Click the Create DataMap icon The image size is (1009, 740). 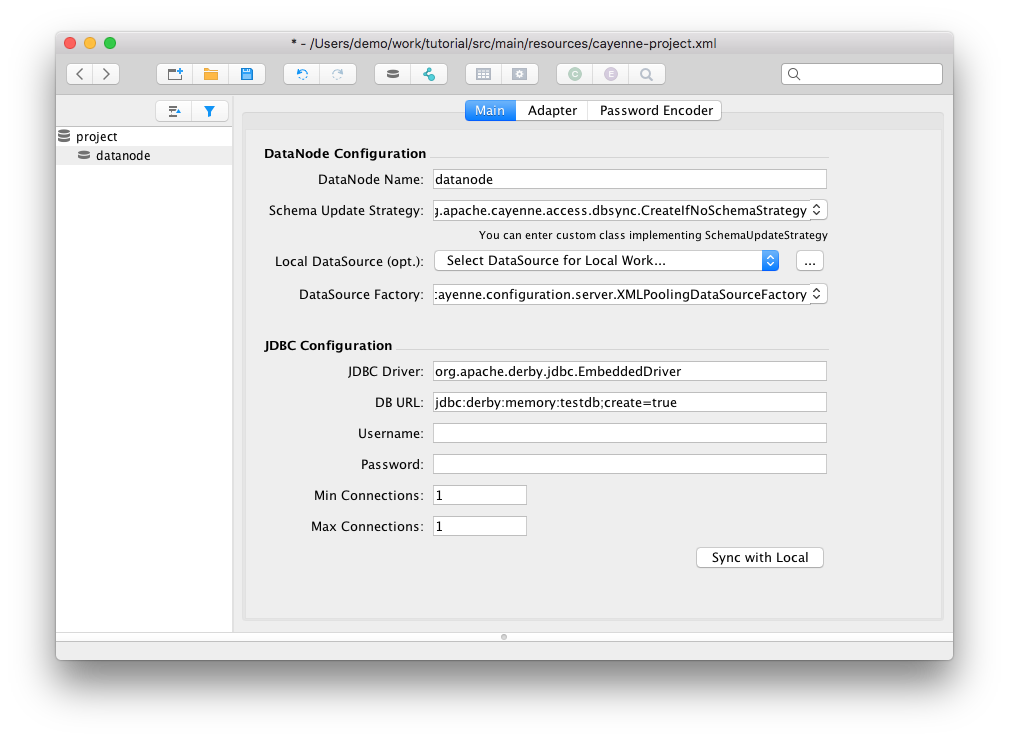pyautogui.click(x=429, y=74)
